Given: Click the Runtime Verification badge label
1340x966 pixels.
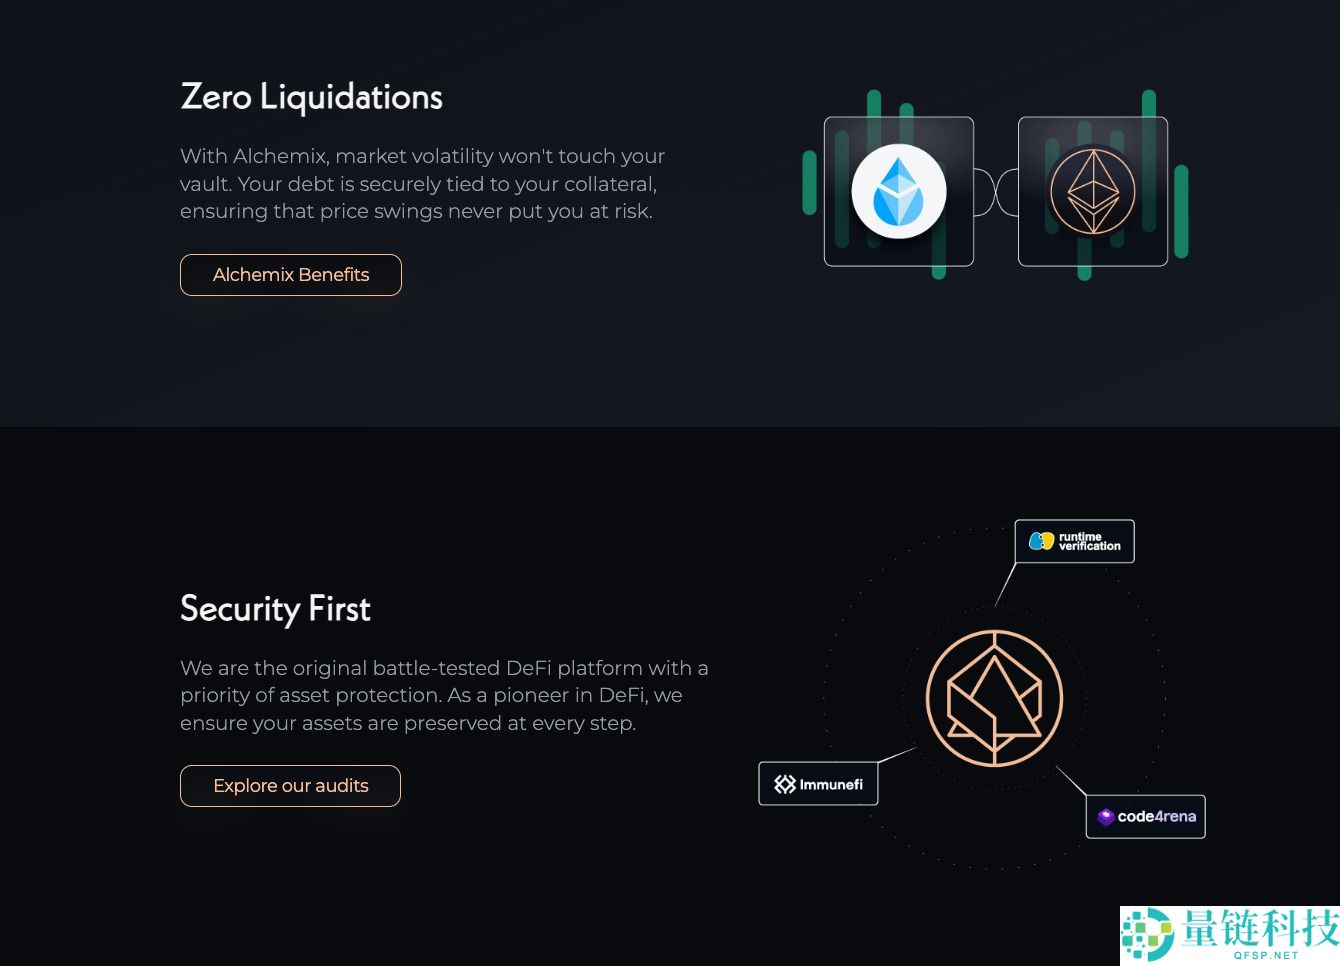Looking at the screenshot, I should click(x=1074, y=541).
